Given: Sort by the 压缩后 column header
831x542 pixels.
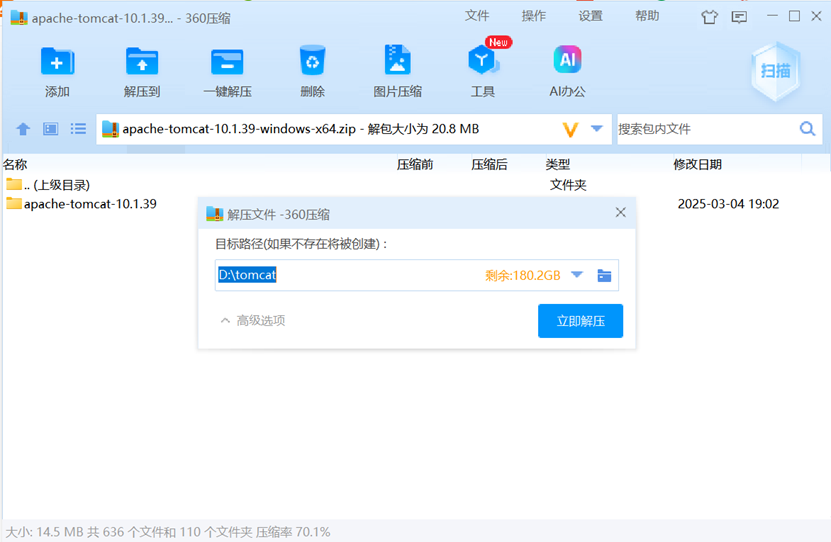Looking at the screenshot, I should click(x=489, y=164).
